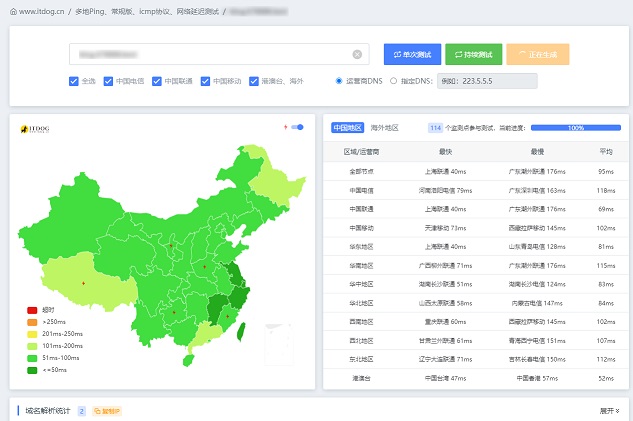Screen dimensions: 633x421
Task: Select the 中国移动 table row label
Action: point(361,228)
